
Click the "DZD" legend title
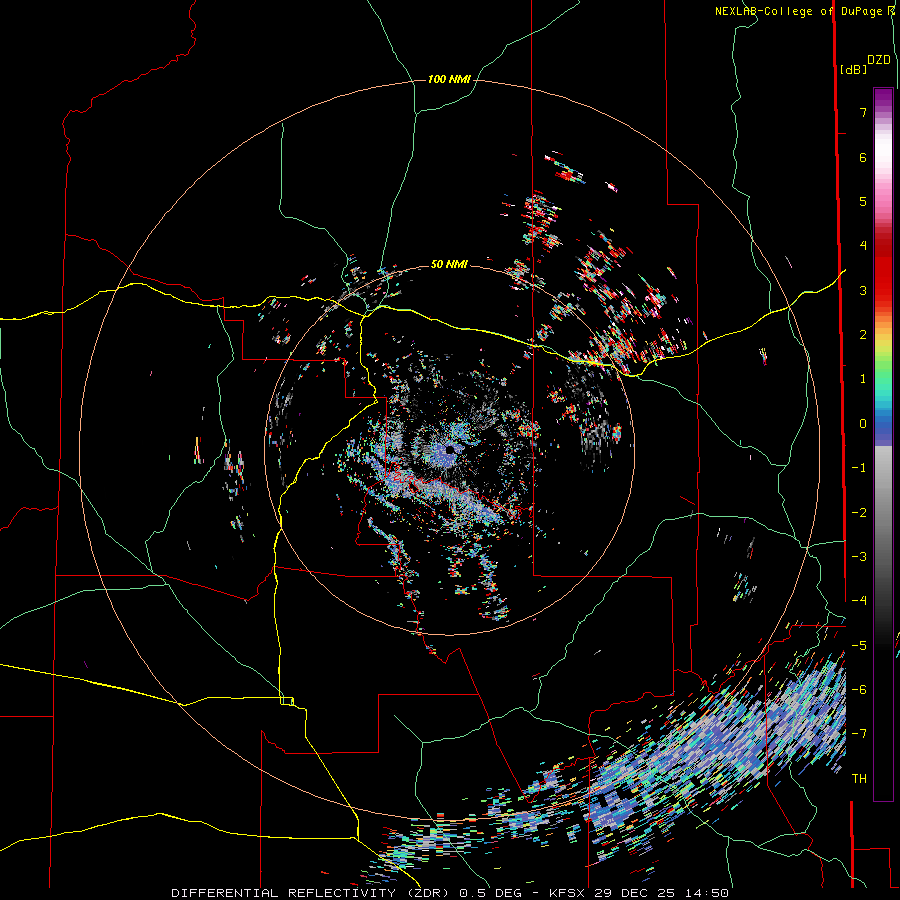(x=879, y=60)
